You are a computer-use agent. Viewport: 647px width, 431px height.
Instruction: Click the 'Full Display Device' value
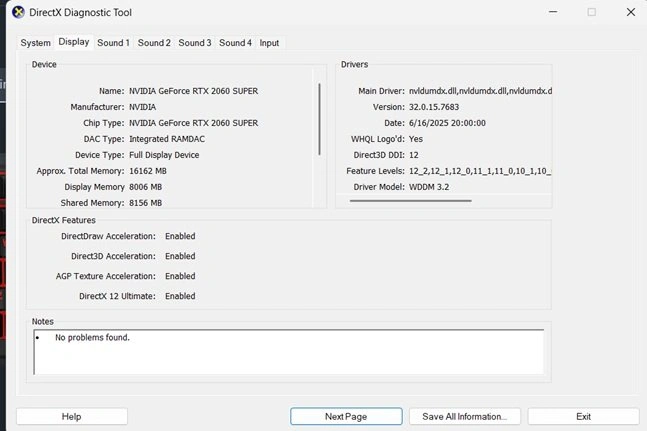[x=164, y=155]
